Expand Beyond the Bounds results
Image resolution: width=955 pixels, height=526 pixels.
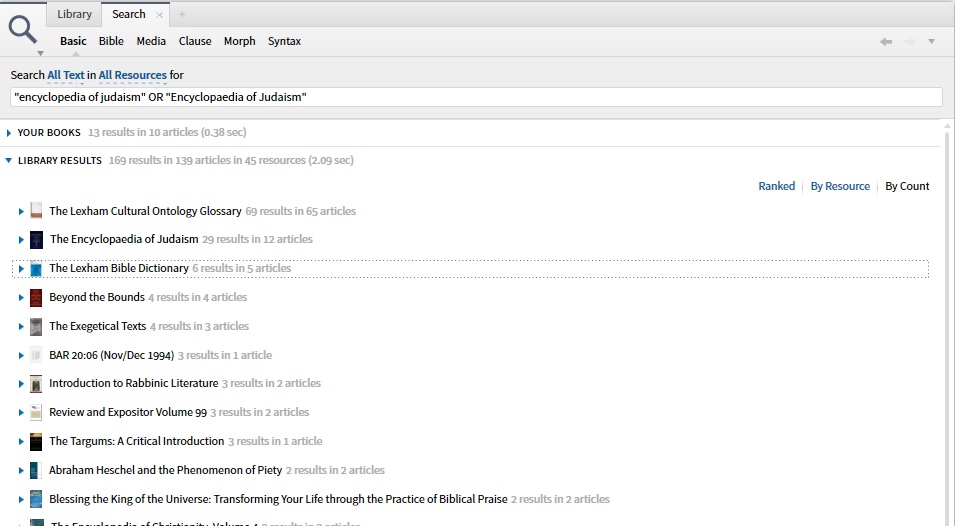click(21, 298)
